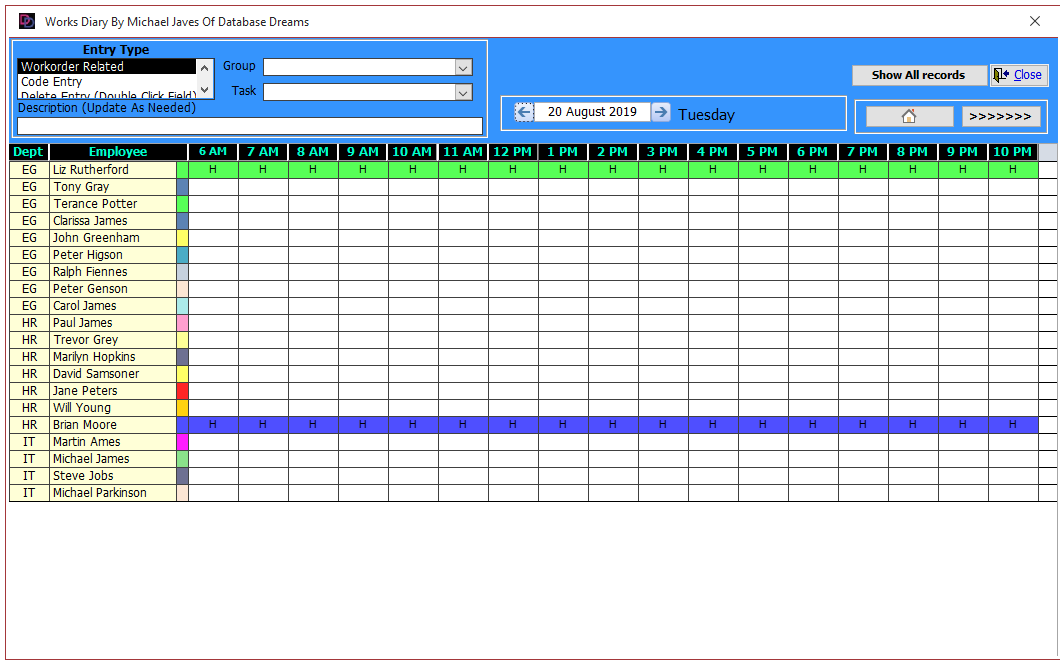Click the Close door icon button
Image resolution: width=1060 pixels, height=660 pixels.
[1019, 75]
